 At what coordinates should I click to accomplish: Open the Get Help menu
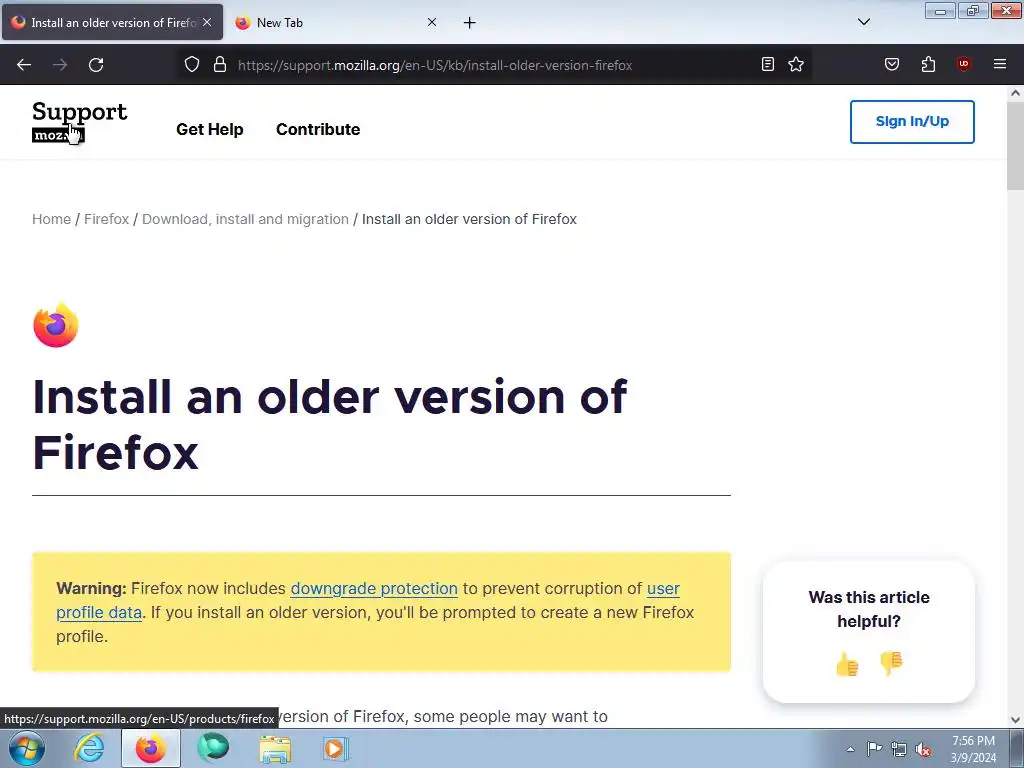[x=210, y=129]
